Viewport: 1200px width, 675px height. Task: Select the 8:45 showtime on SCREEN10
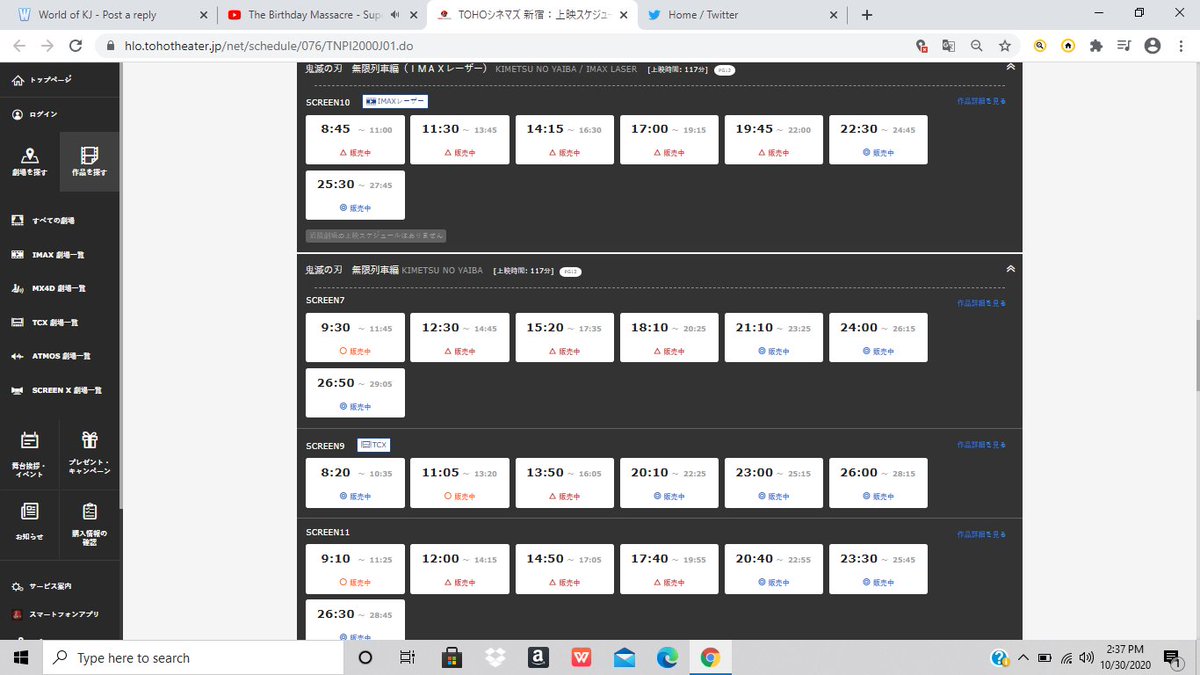click(355, 140)
